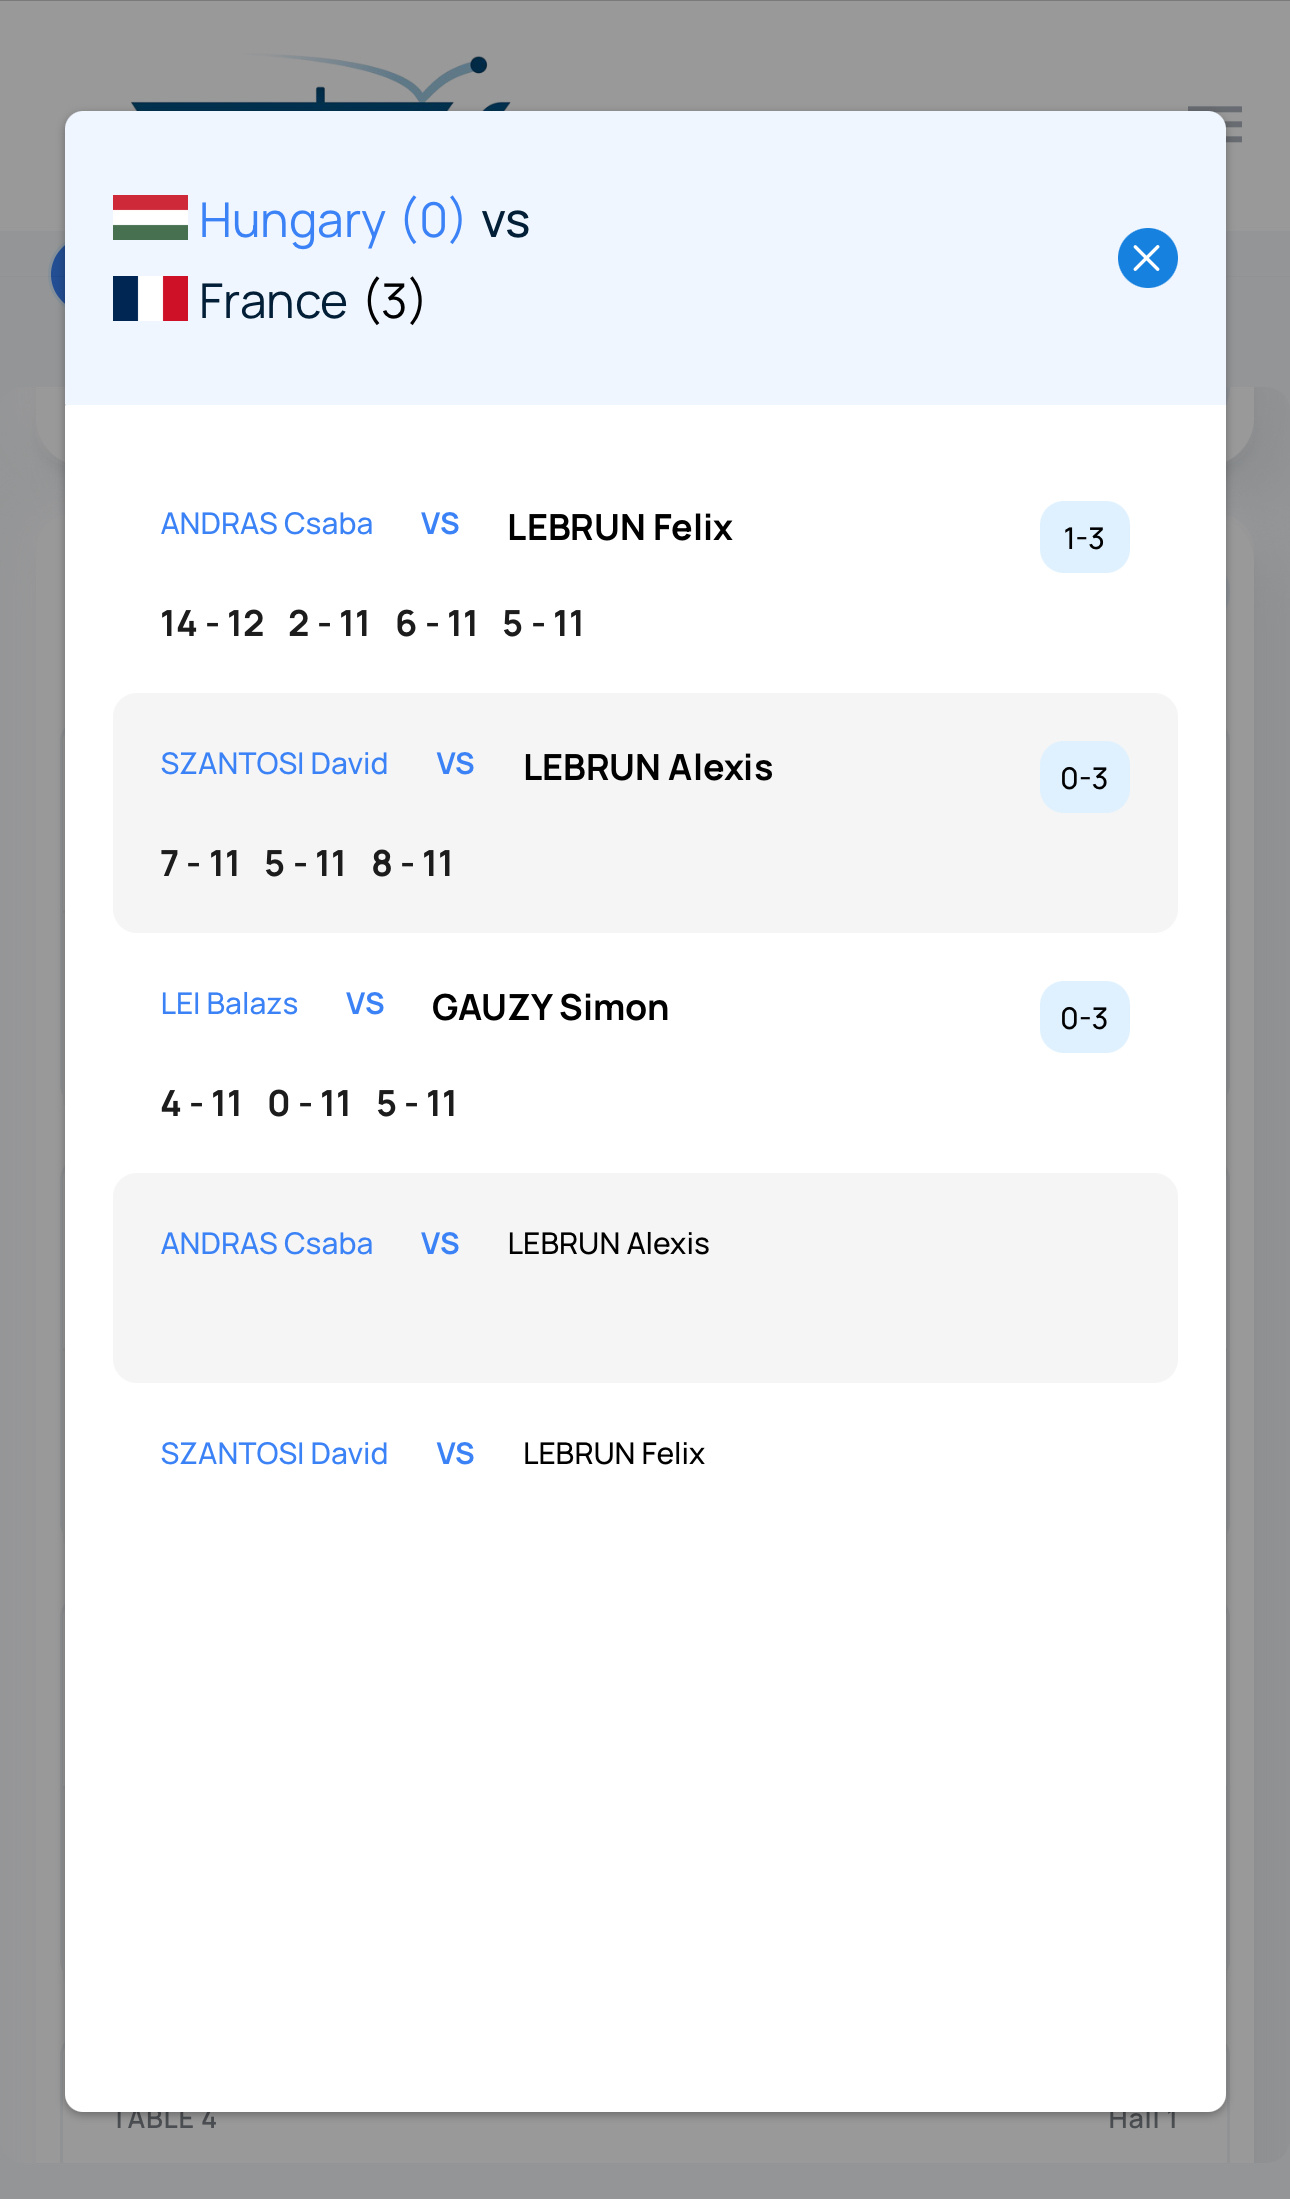
Task: Click the 14 - 12 game score
Action: (x=212, y=624)
